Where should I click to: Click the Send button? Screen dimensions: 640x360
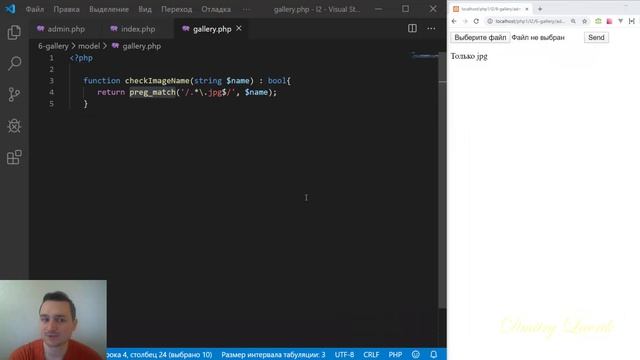point(596,38)
